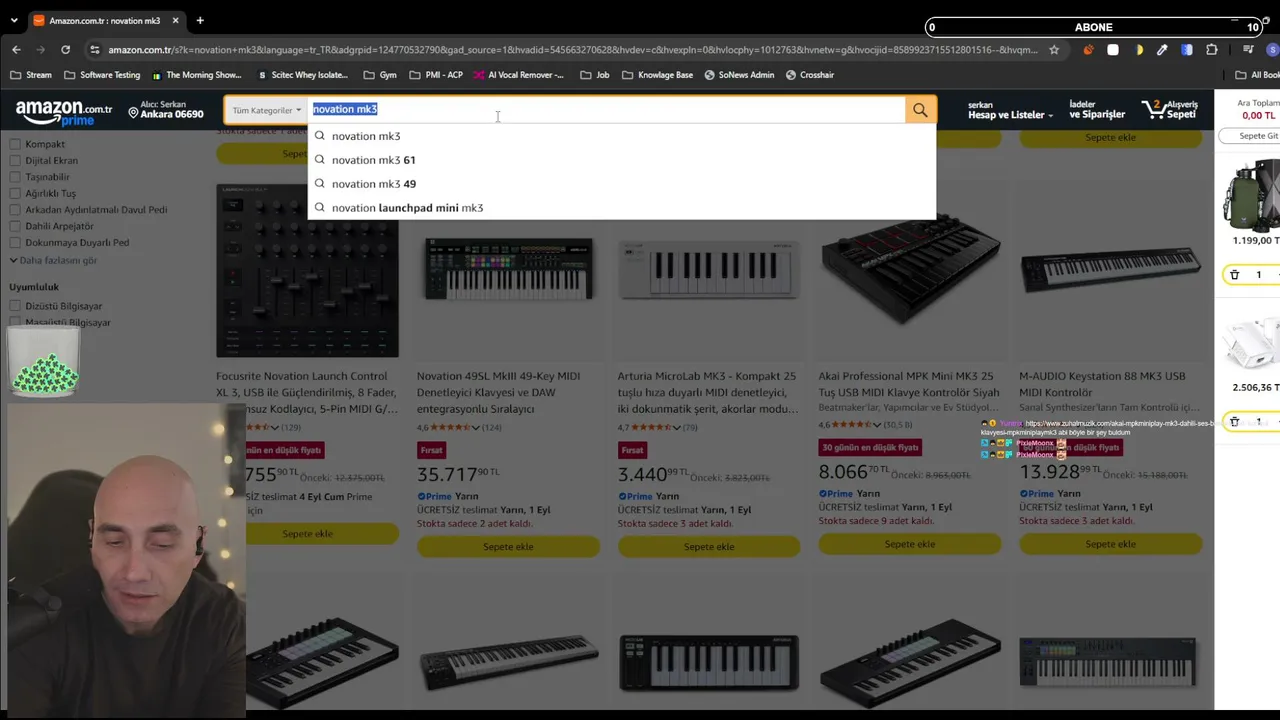The height and width of the screenshot is (720, 1280).
Task: Click the delivery location Ankara 06690
Action: point(166,109)
